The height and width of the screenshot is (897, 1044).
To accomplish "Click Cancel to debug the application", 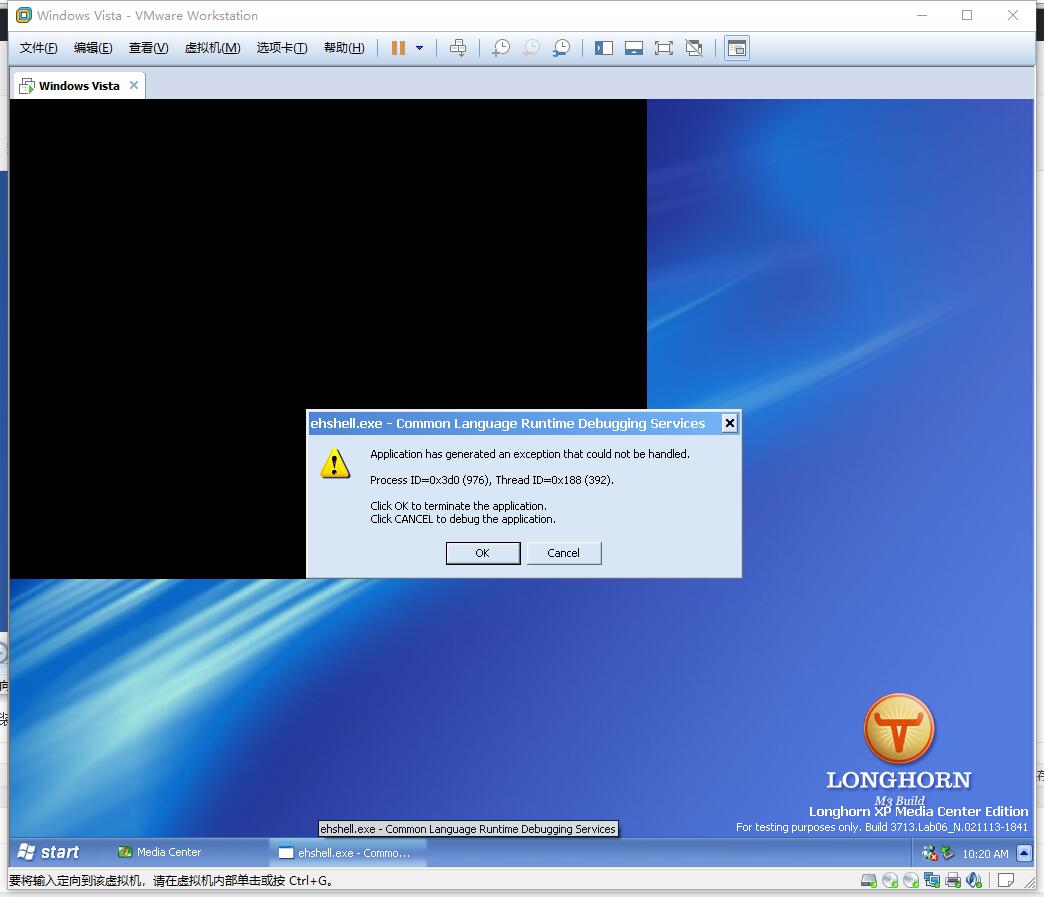I will [x=563, y=553].
